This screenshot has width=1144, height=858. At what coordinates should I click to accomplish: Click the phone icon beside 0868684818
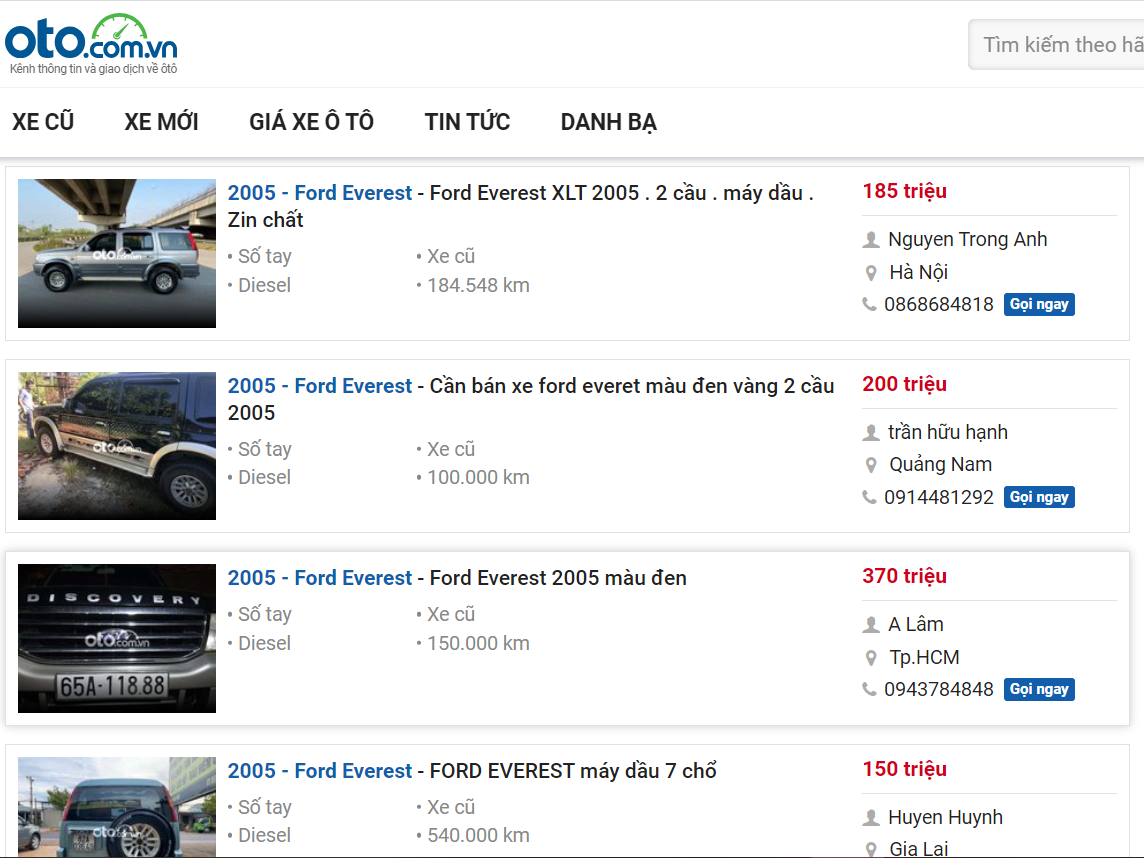[x=869, y=304]
